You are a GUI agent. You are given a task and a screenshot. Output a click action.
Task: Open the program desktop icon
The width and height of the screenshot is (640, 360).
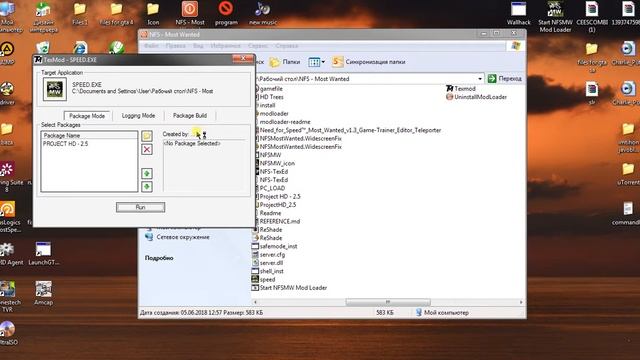click(x=226, y=13)
